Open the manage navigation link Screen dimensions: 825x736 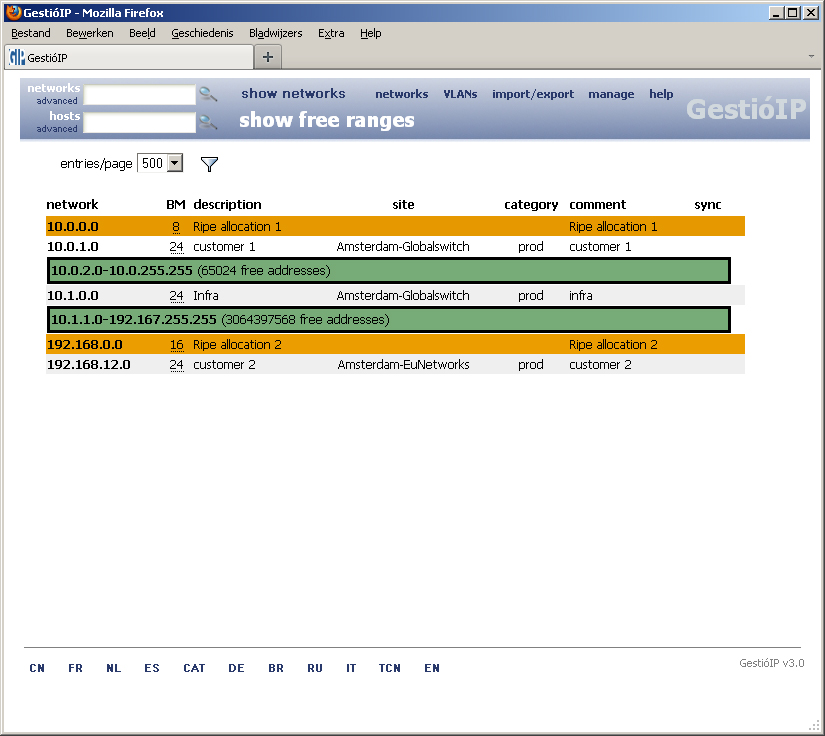coord(611,94)
